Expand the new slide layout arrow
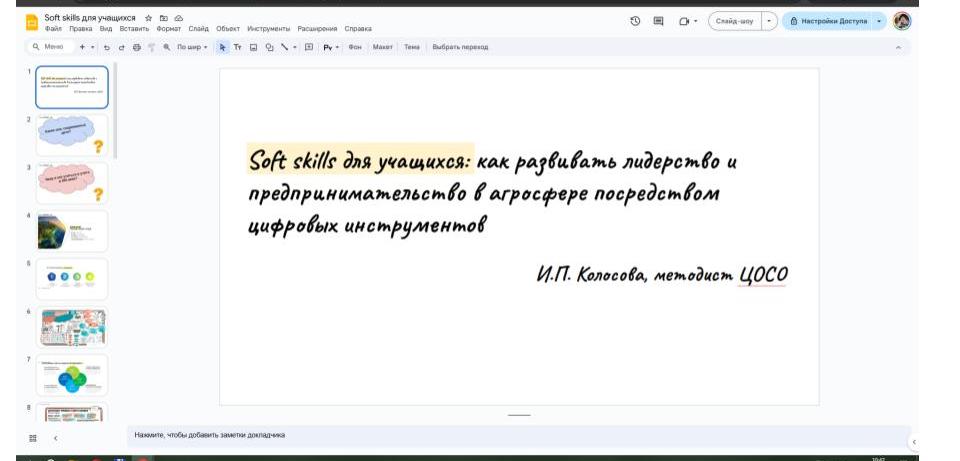The image size is (960, 461). pyautogui.click(x=93, y=47)
